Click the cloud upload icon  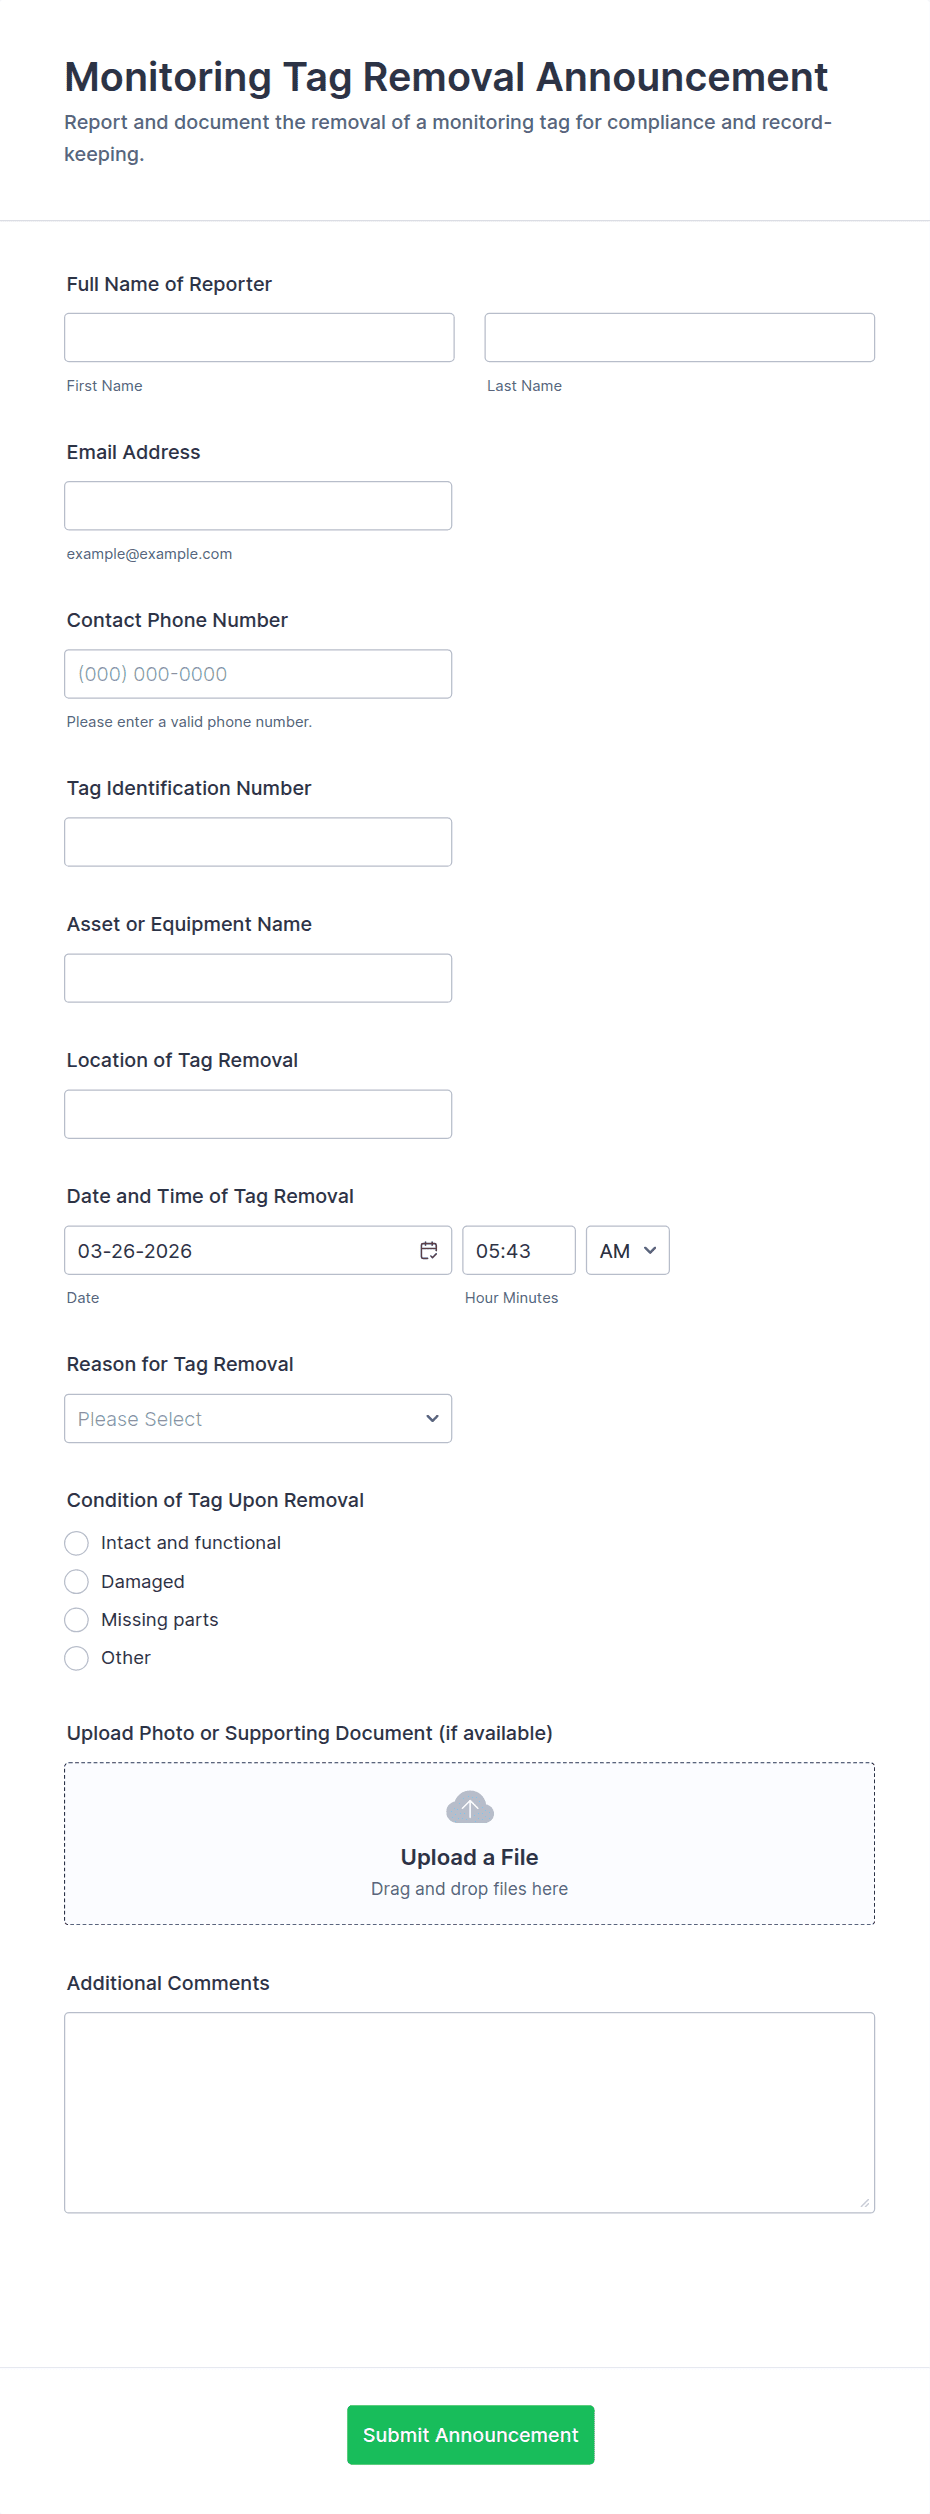click(470, 1807)
